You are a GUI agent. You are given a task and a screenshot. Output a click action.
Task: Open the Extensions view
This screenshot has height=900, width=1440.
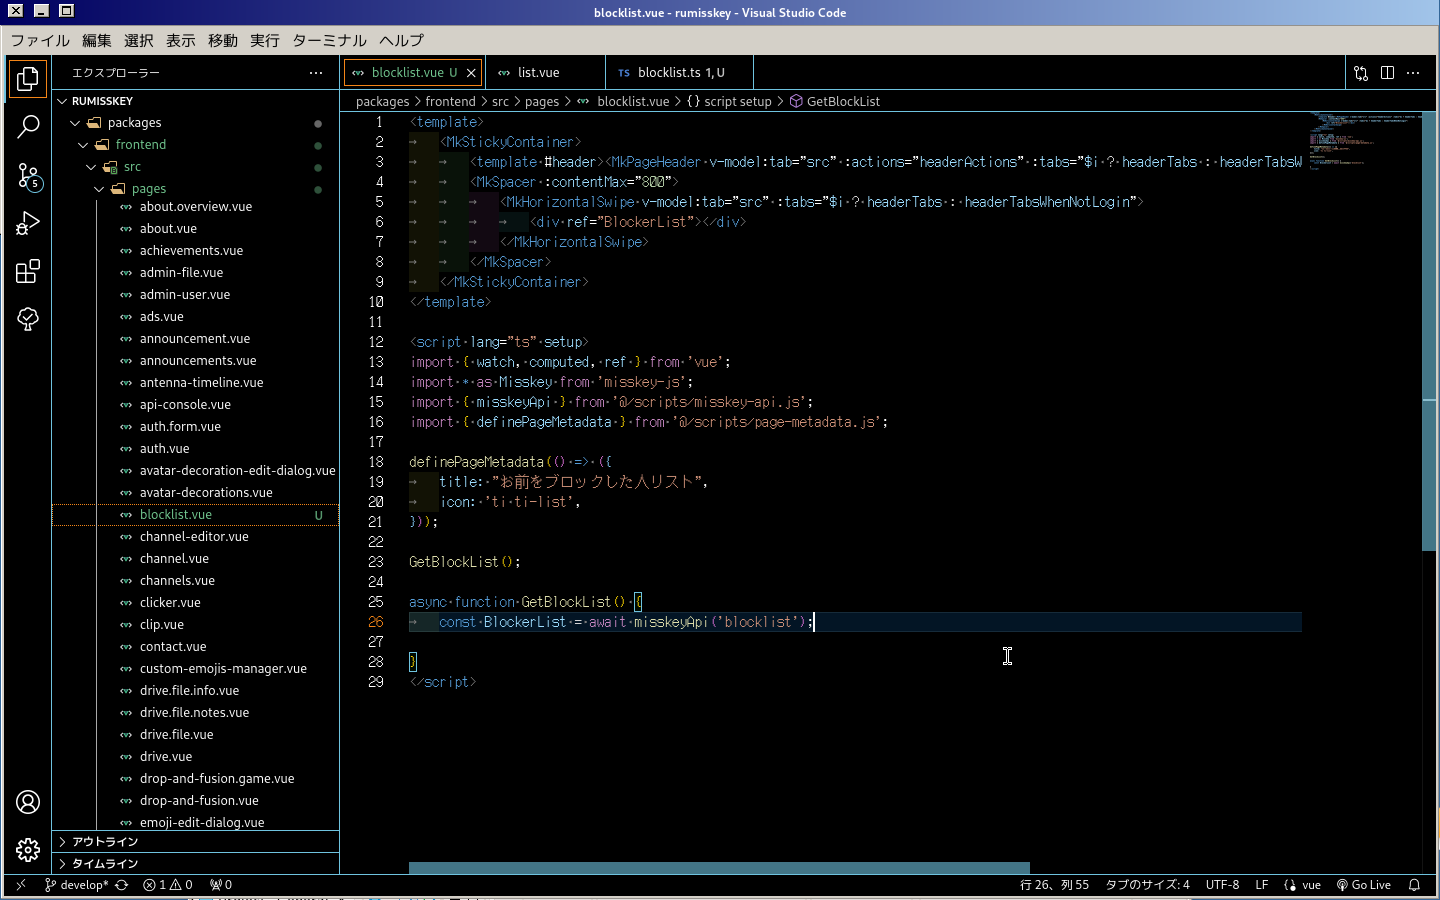28,271
